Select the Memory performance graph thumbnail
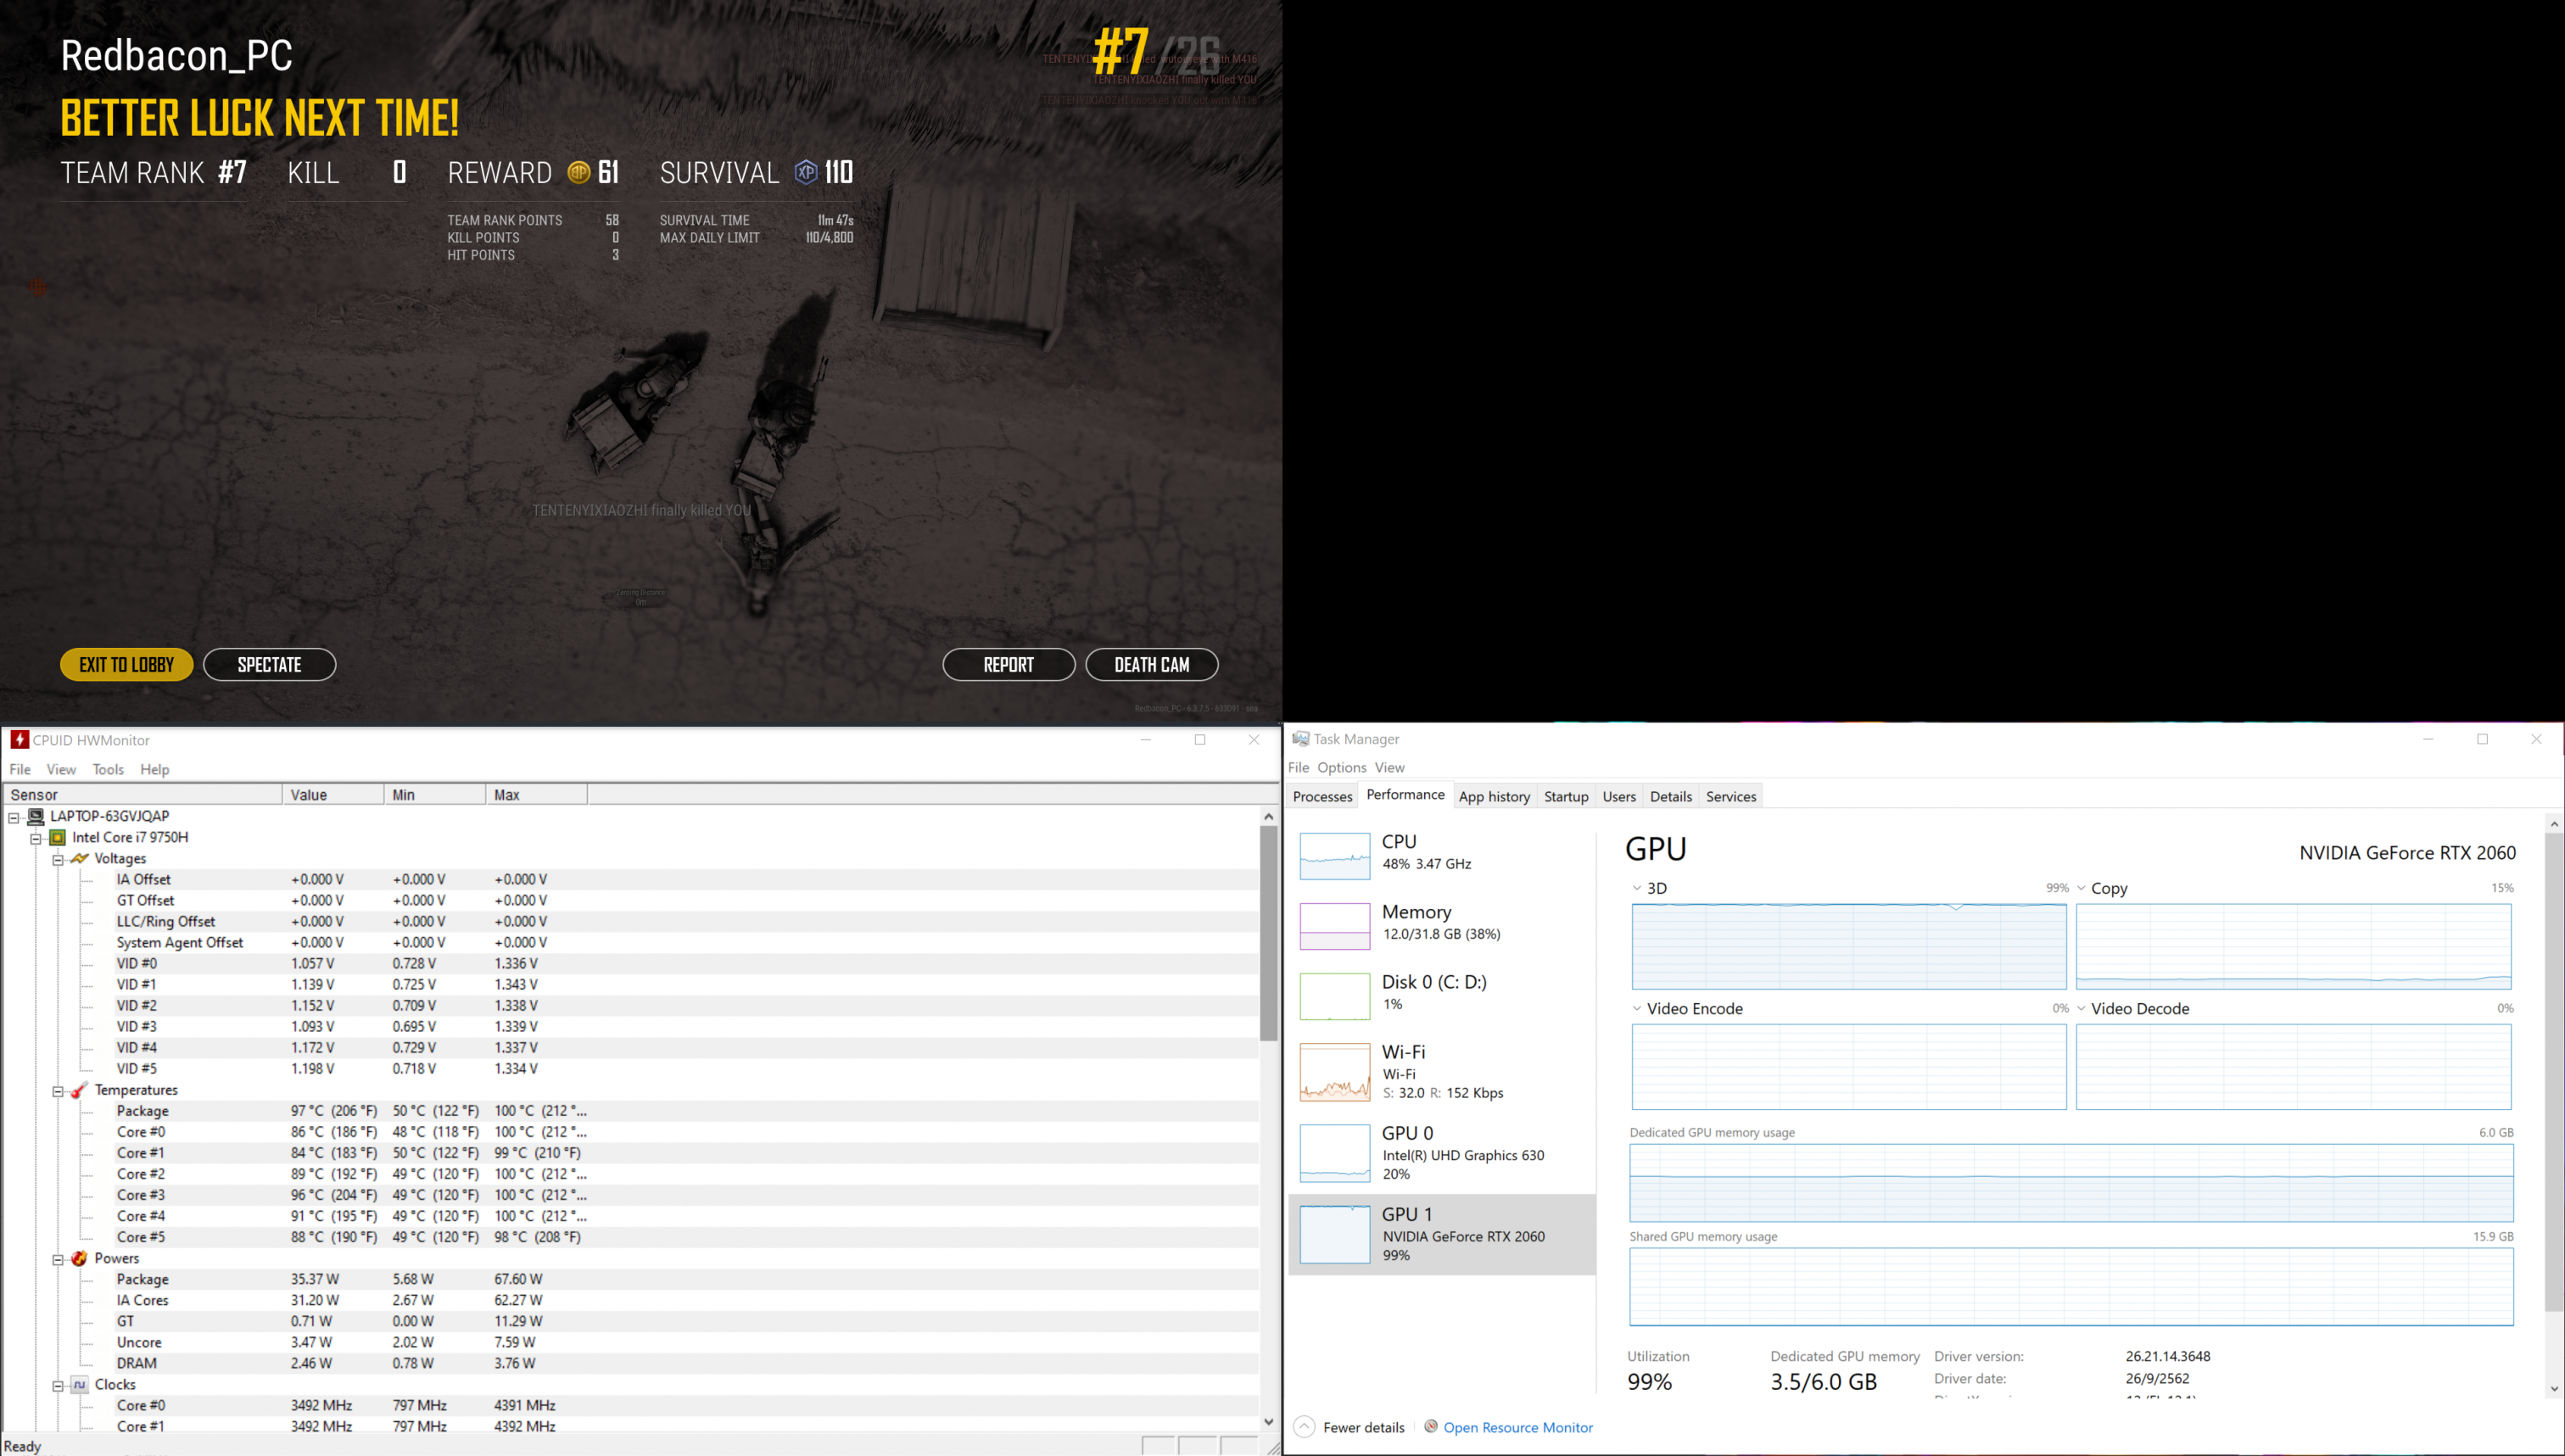The height and width of the screenshot is (1456, 2565). [1335, 926]
